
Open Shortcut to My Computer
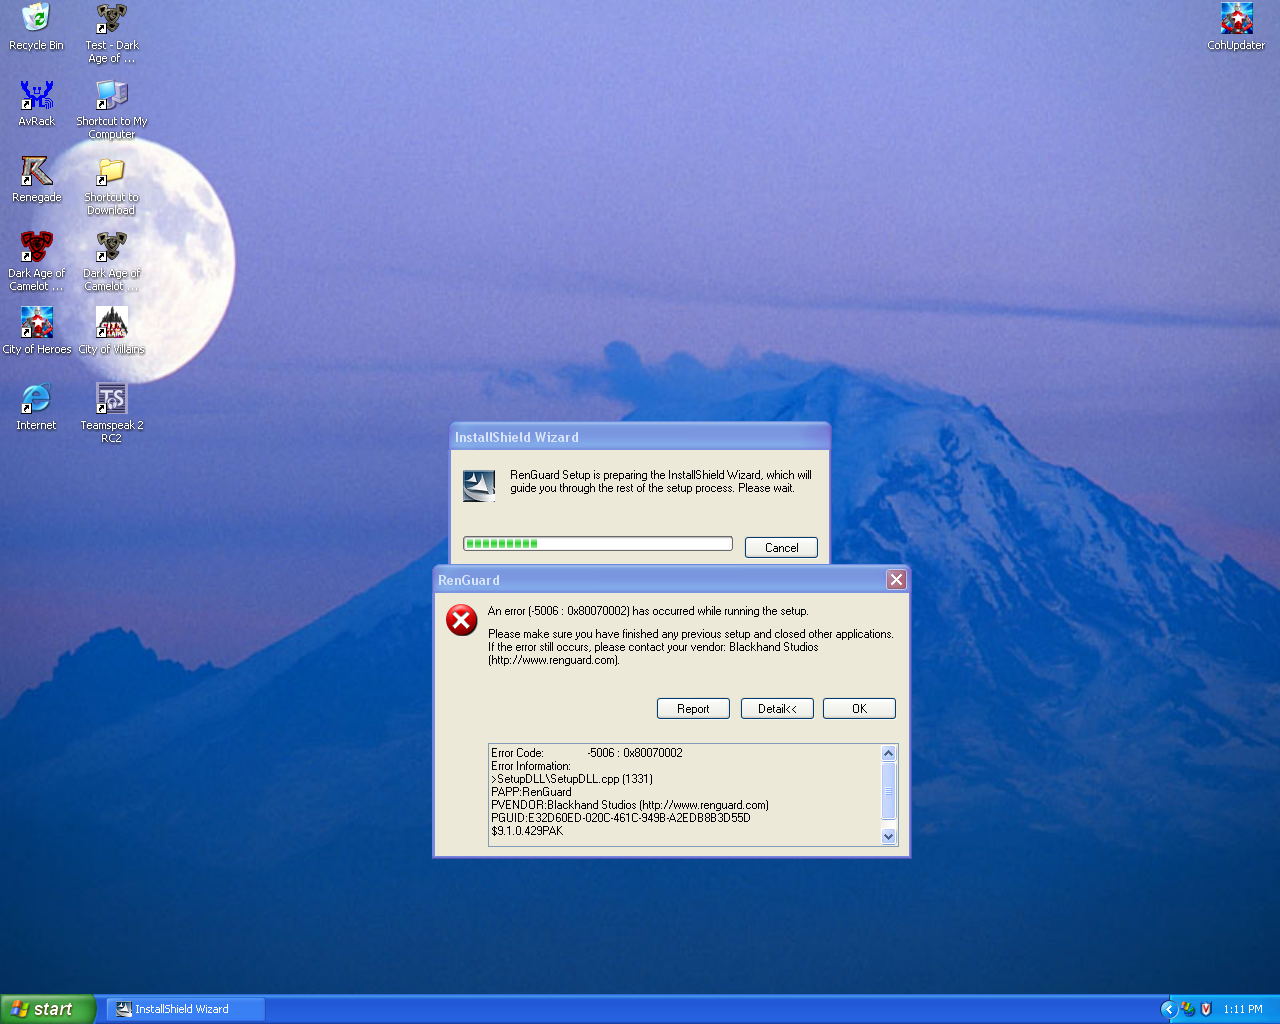pyautogui.click(x=112, y=96)
